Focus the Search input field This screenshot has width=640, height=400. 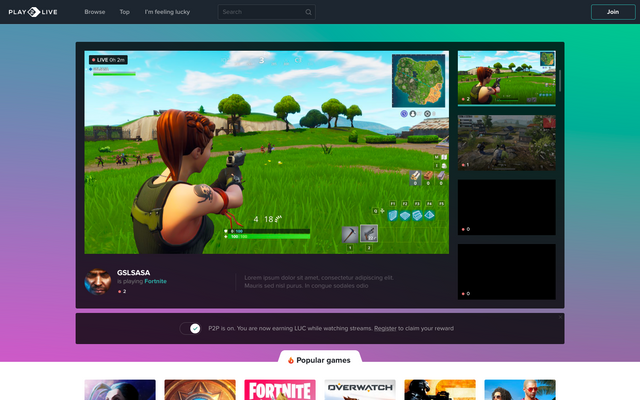(x=267, y=12)
